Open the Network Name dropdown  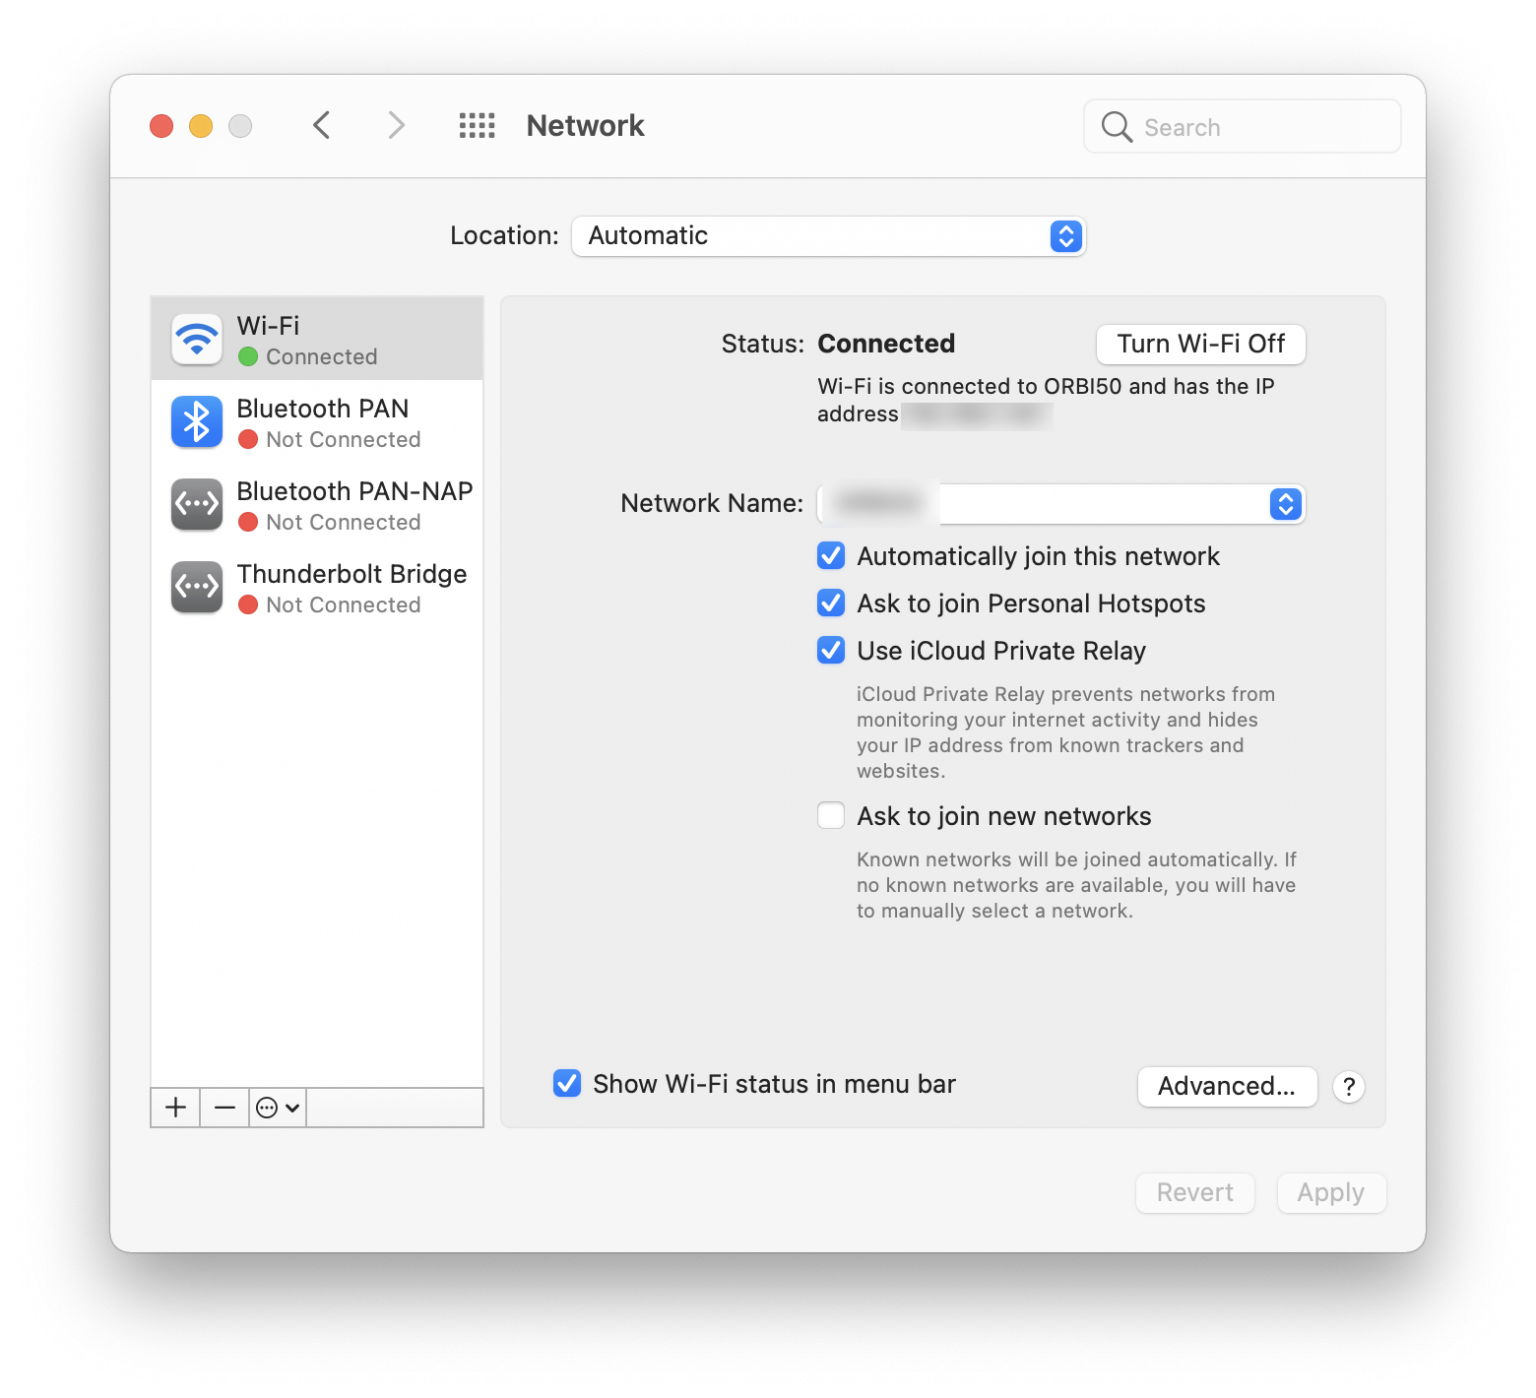(1286, 504)
